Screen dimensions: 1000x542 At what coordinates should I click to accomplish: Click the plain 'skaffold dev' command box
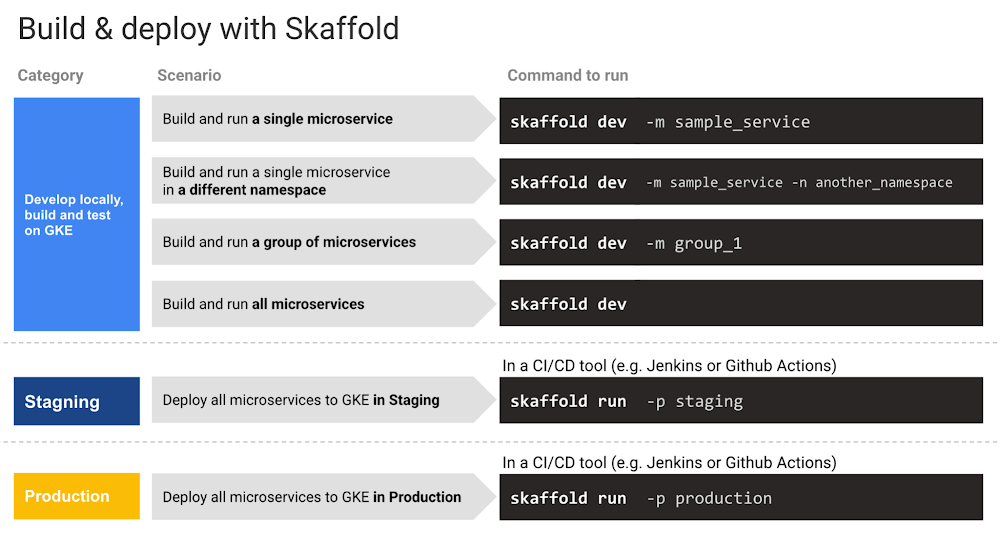(740, 304)
